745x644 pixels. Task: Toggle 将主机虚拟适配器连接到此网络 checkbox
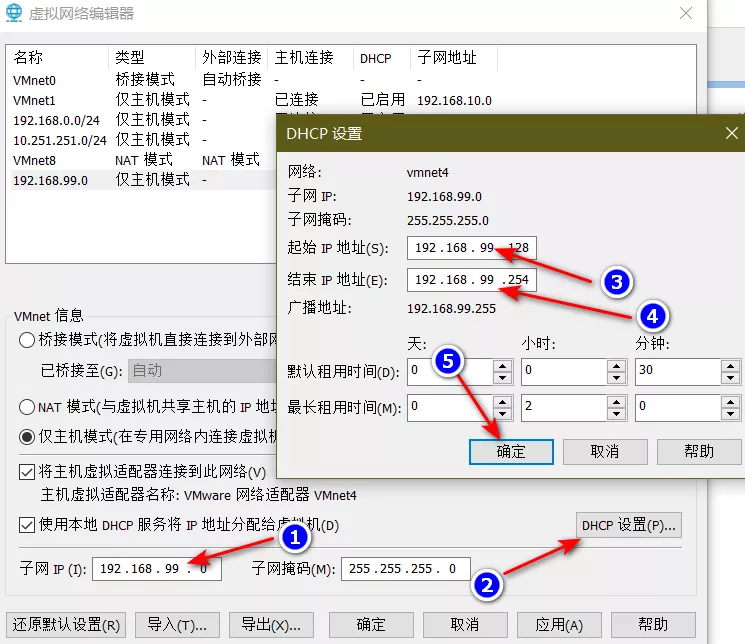27,472
